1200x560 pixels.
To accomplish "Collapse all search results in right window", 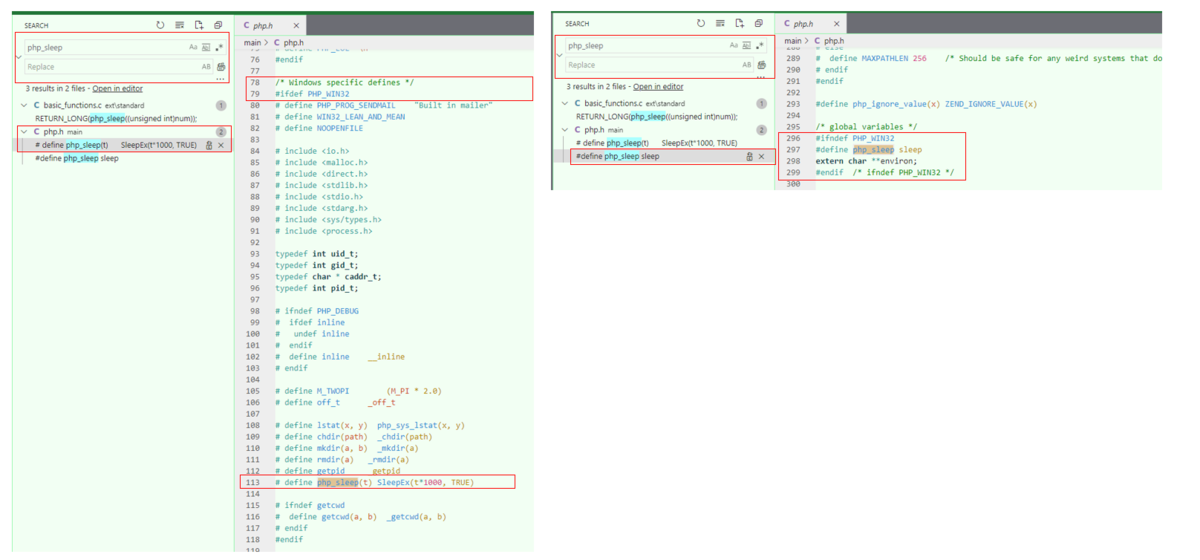I will coord(758,23).
